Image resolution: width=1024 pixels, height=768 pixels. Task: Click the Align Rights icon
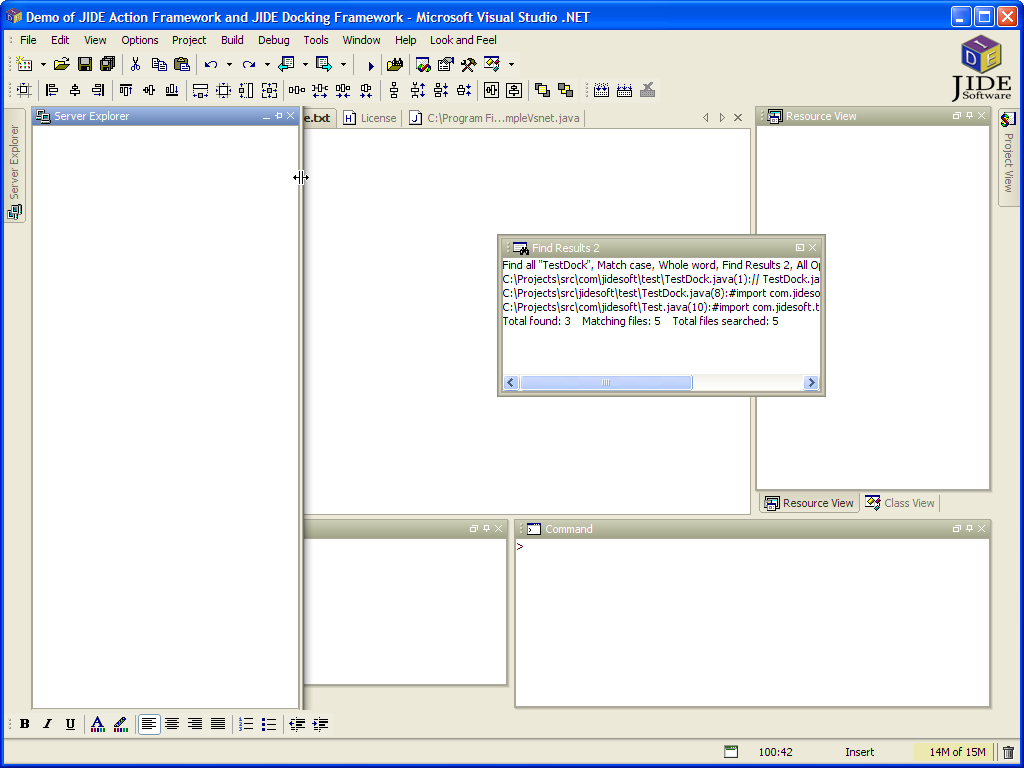pos(98,90)
